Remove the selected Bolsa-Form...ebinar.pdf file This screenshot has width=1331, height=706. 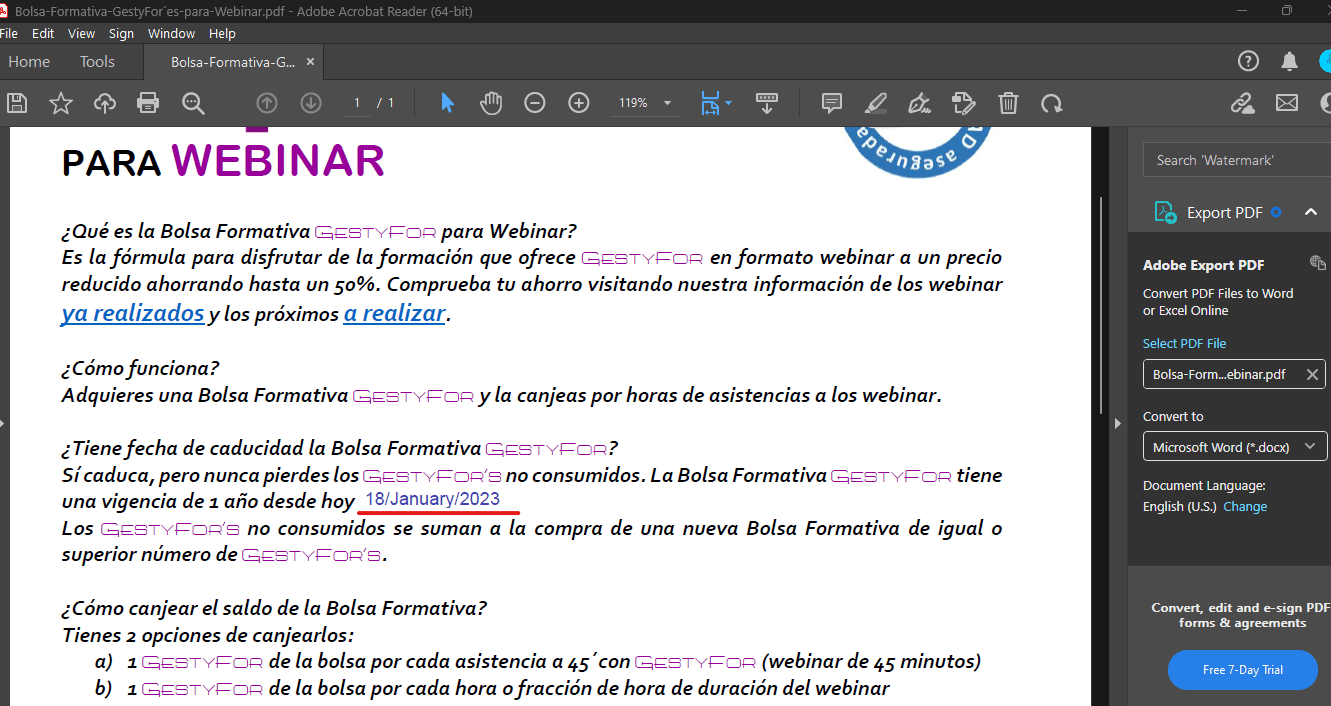coord(1312,375)
